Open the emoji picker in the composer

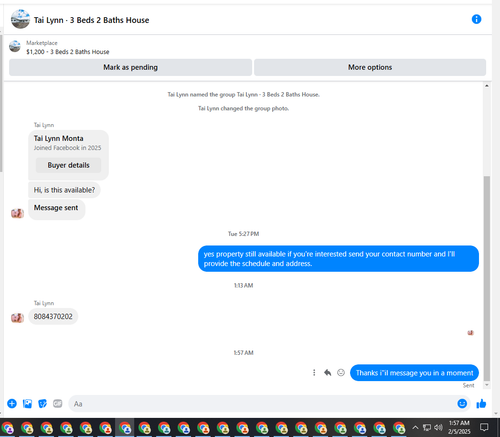462,404
